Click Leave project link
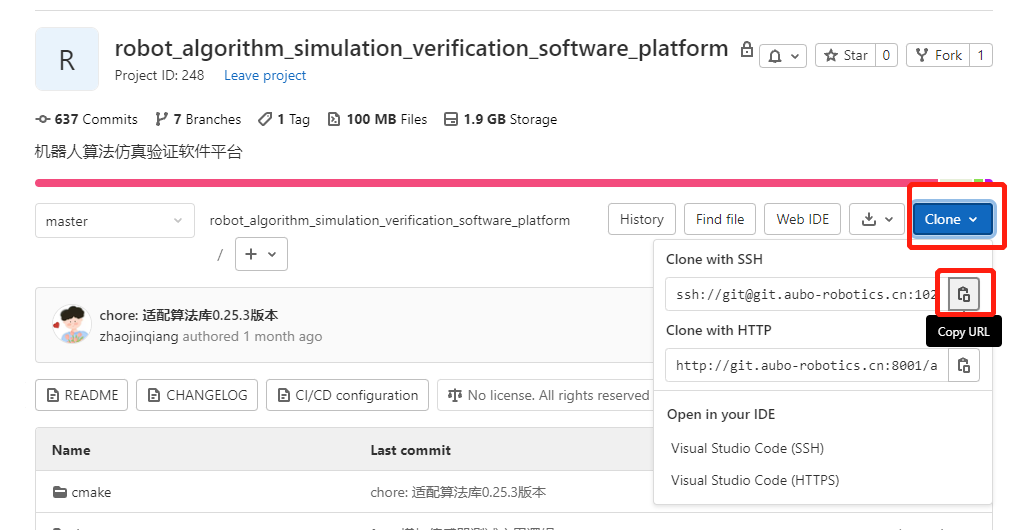This screenshot has height=530, width=1034. [265, 75]
